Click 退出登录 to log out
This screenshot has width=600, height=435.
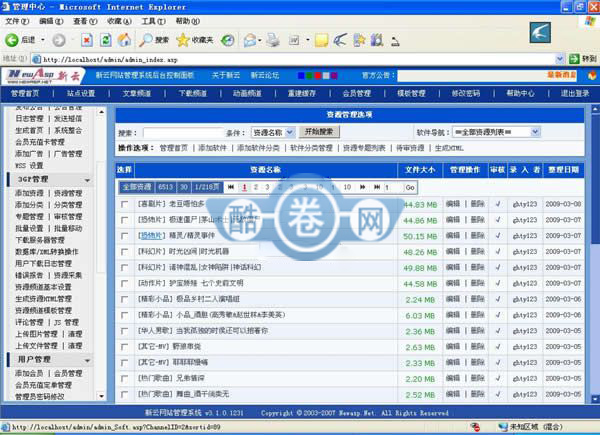tap(575, 93)
